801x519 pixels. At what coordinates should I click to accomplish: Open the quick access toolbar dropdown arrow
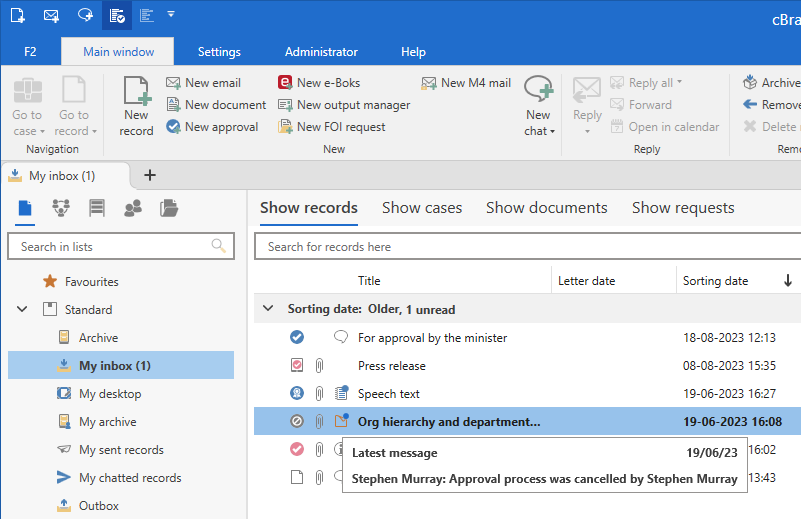(171, 15)
